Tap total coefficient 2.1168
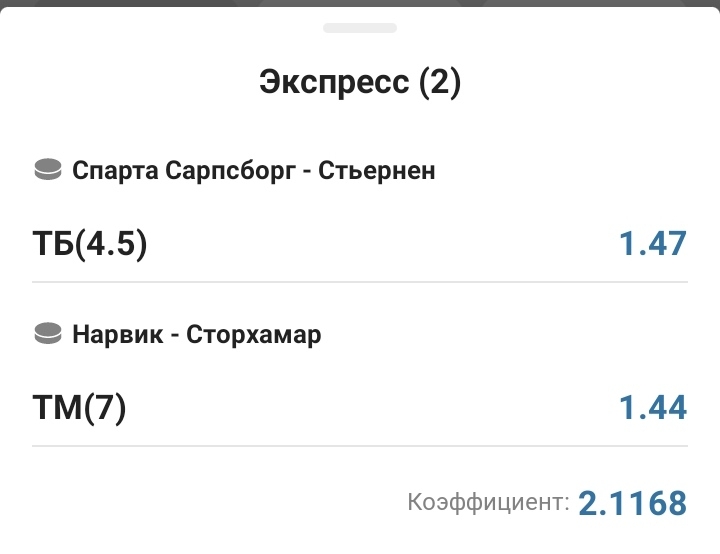This screenshot has width=720, height=554. pos(633,502)
